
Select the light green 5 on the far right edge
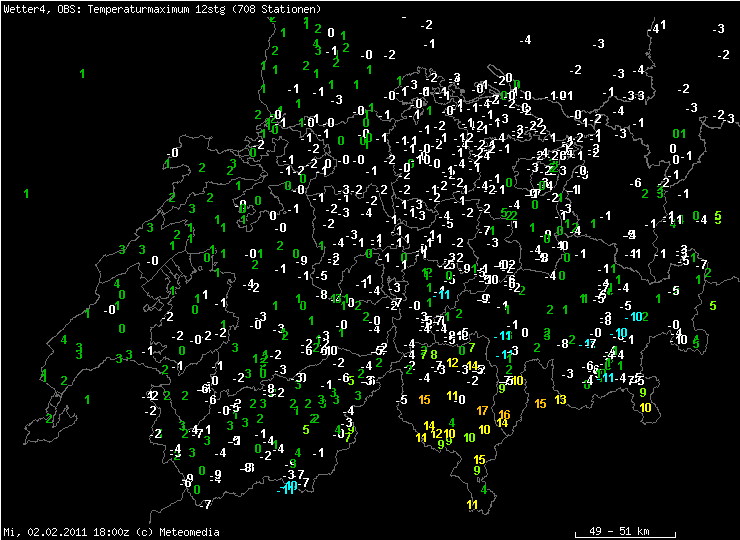point(713,304)
